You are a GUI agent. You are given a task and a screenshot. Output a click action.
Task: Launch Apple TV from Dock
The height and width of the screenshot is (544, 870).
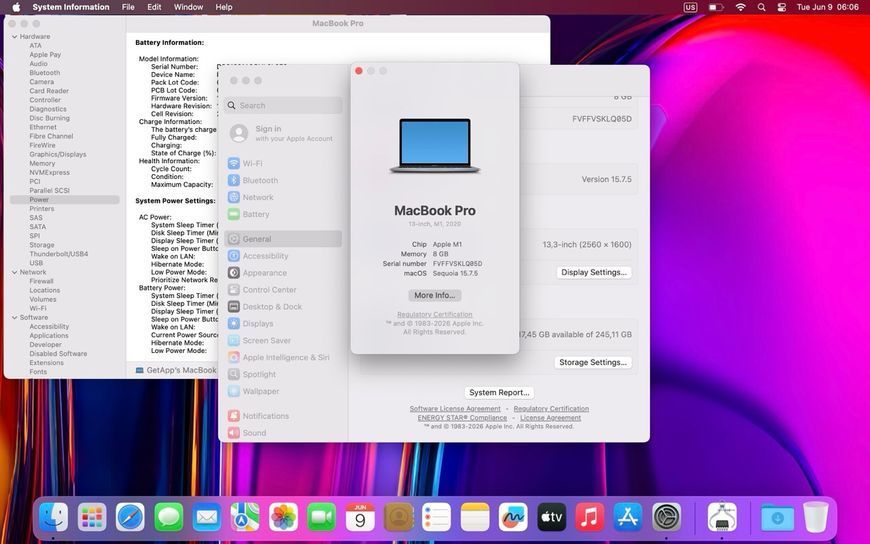[x=552, y=517]
